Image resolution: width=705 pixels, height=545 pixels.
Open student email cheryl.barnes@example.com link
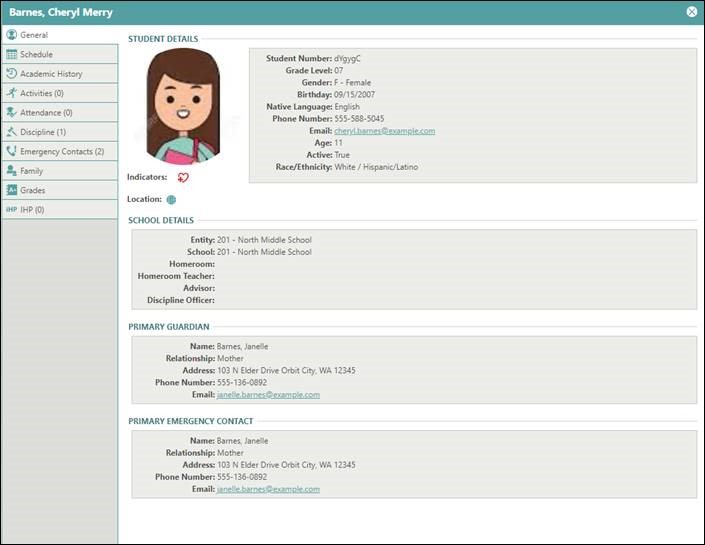coord(385,131)
